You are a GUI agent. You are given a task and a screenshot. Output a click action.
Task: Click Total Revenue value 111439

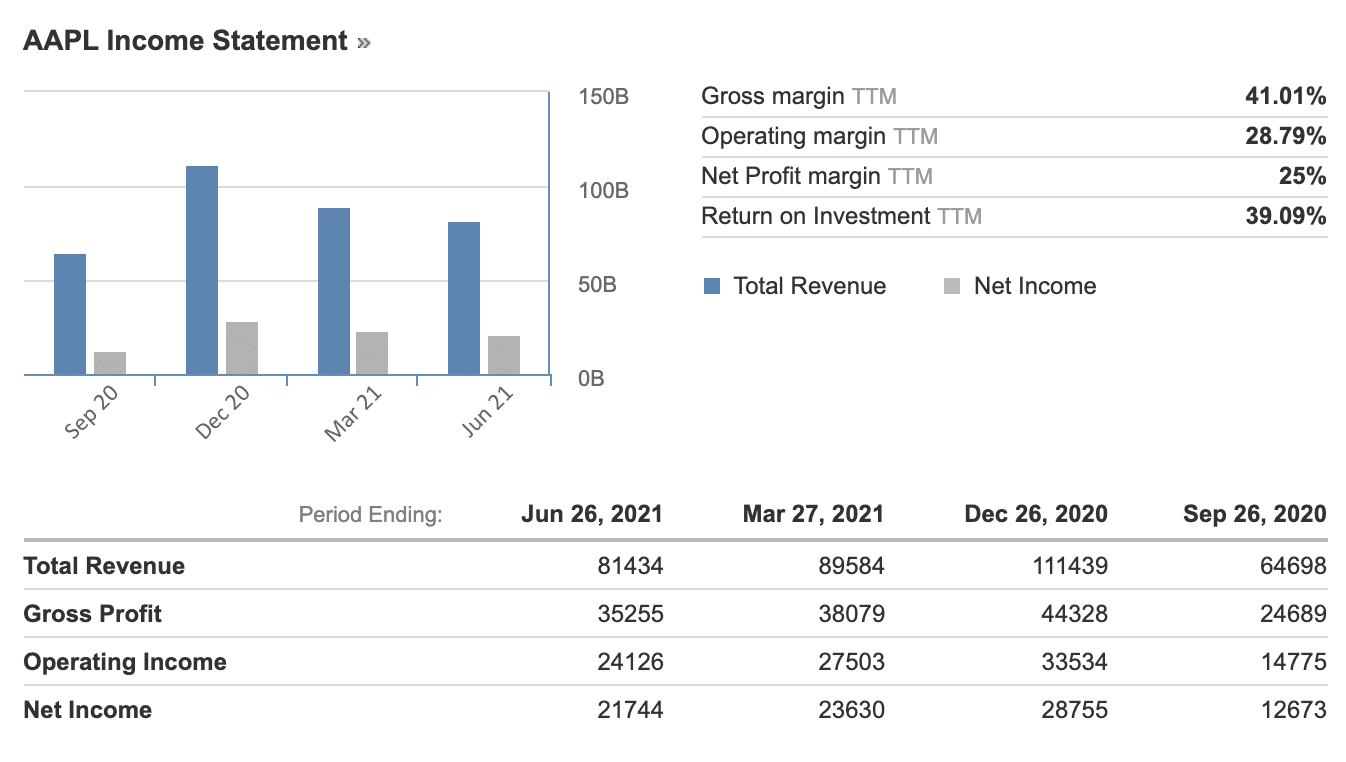coord(1069,566)
